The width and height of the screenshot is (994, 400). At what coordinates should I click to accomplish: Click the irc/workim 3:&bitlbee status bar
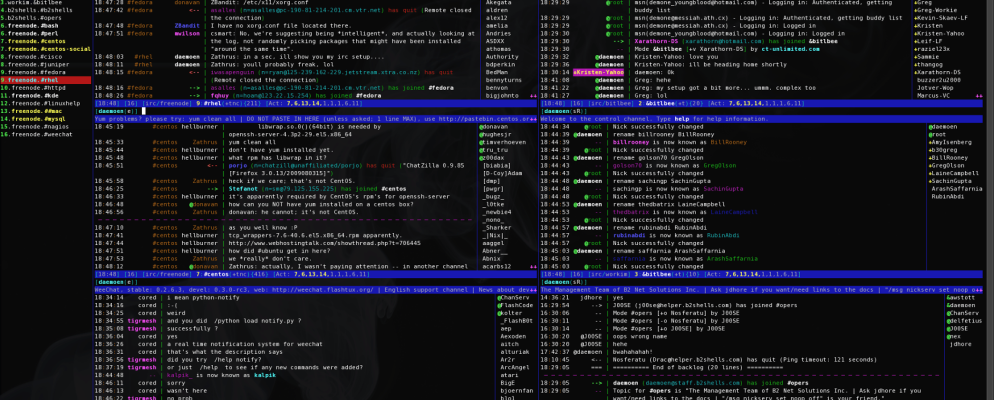(x=761, y=274)
